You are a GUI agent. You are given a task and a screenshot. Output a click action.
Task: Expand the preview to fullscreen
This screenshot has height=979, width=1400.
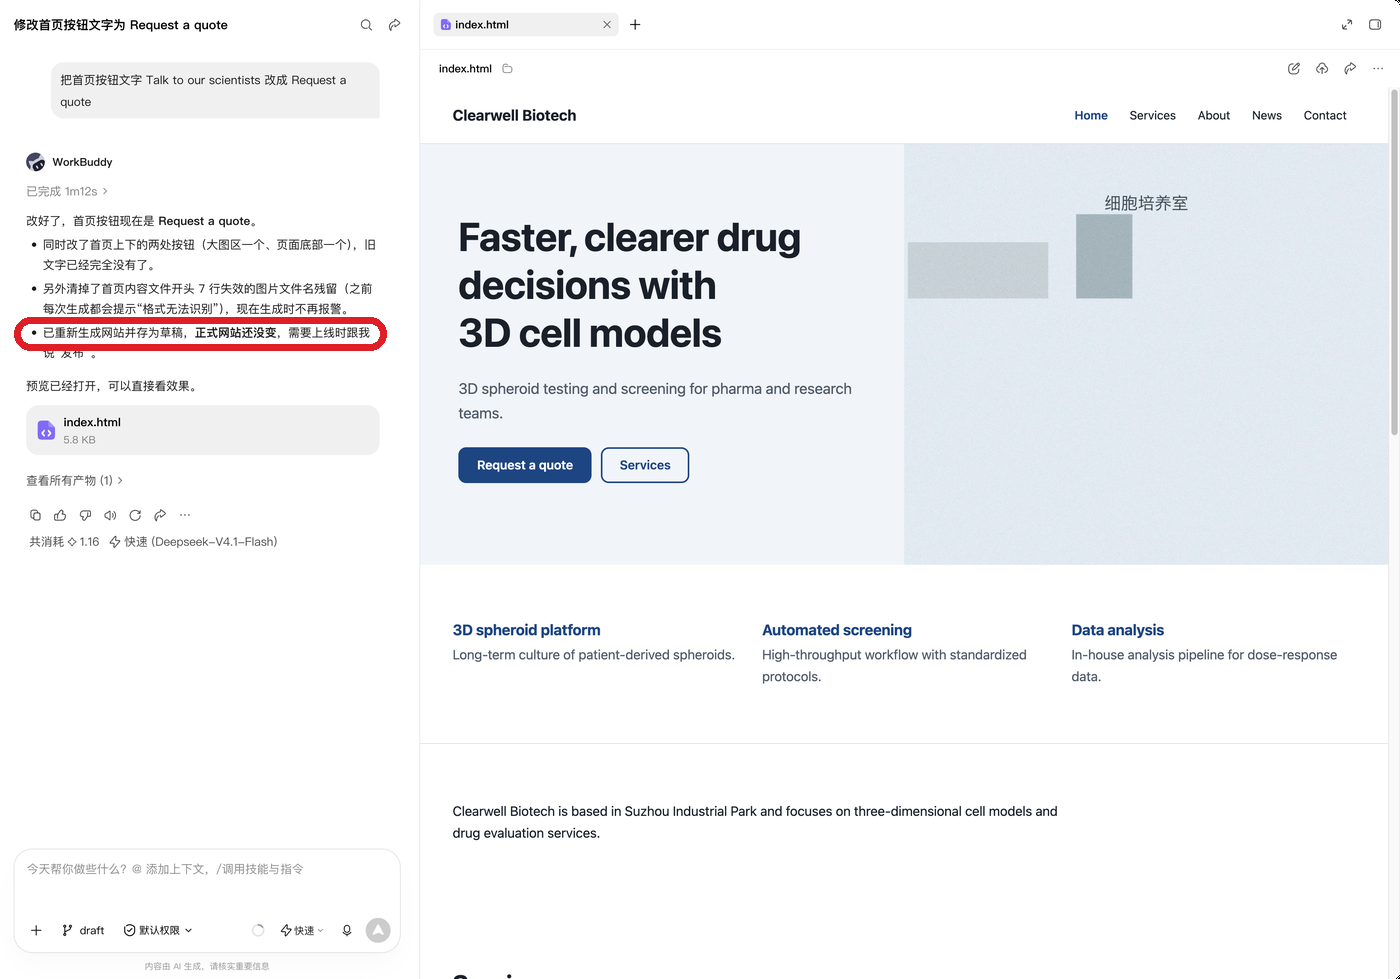(1347, 25)
